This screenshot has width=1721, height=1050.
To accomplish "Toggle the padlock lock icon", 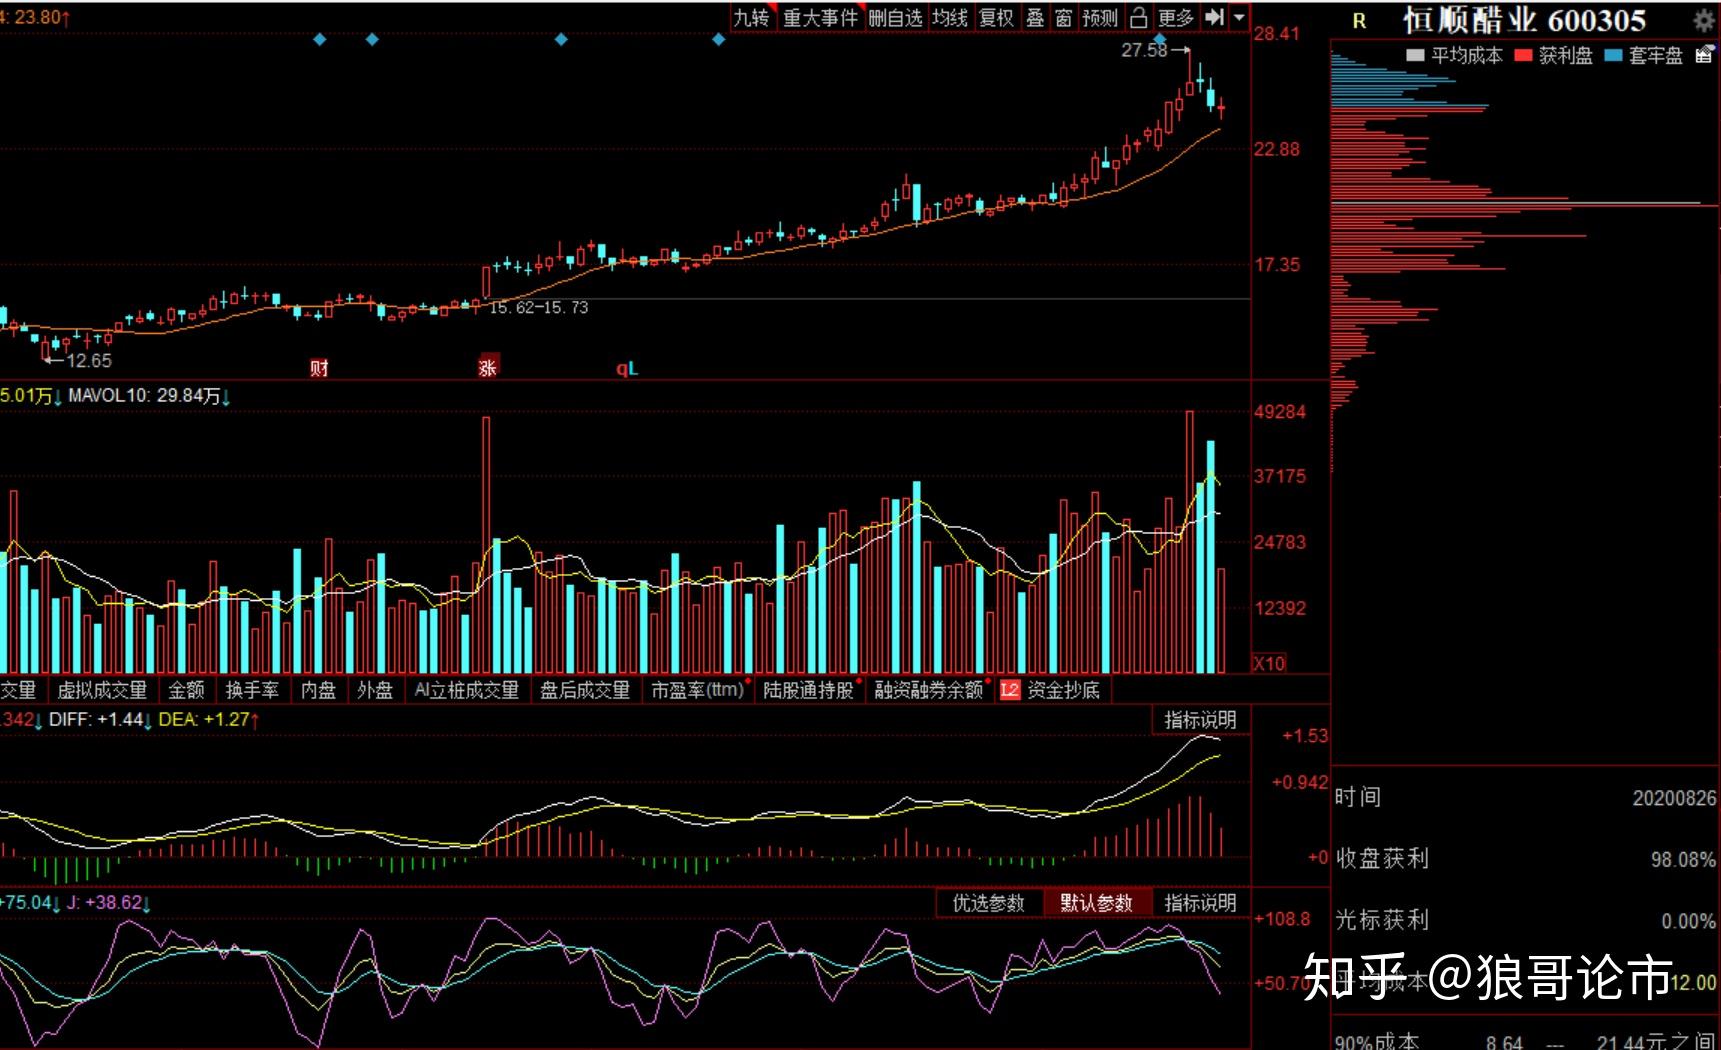I will coord(1138,18).
